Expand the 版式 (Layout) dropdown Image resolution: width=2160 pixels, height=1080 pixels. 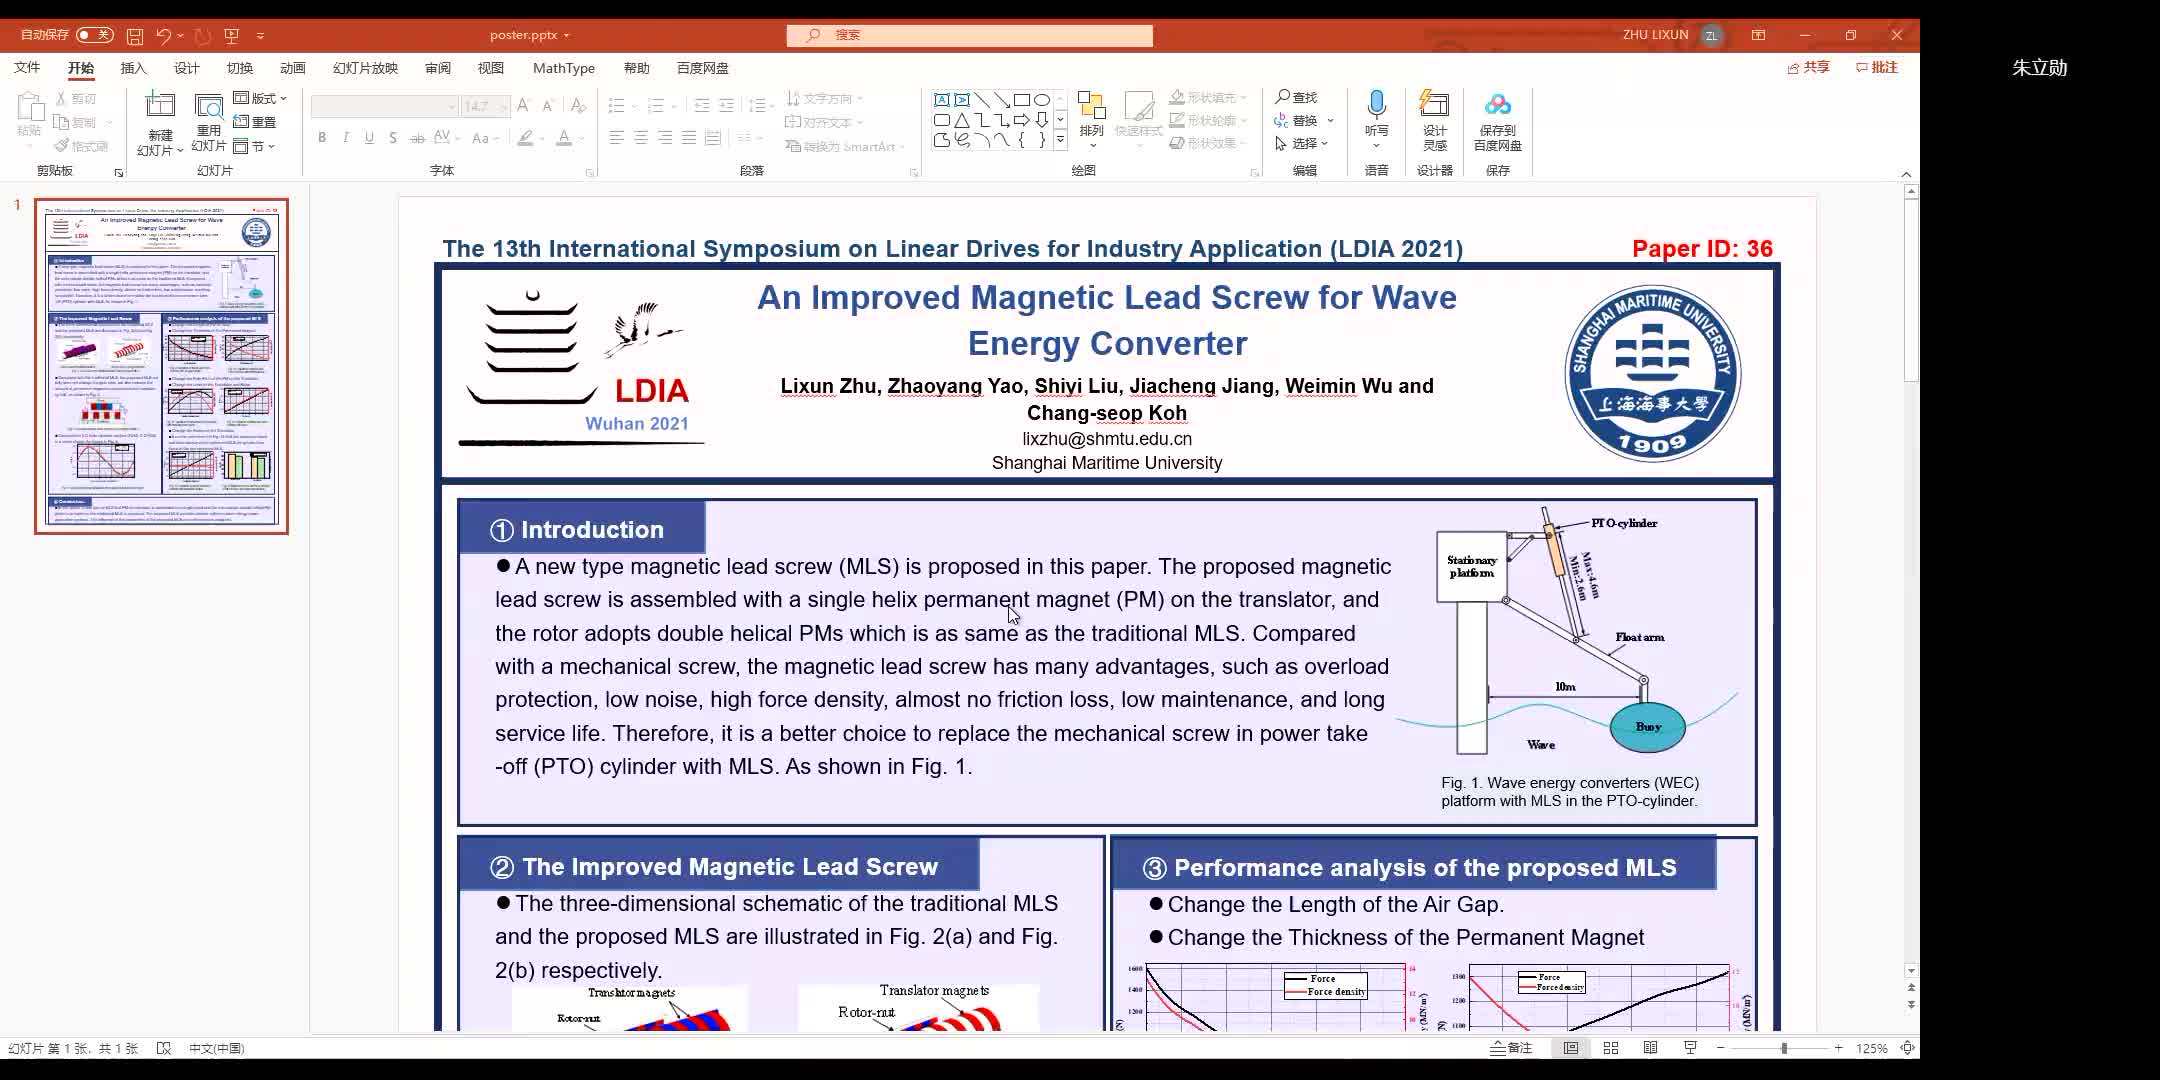click(x=260, y=98)
